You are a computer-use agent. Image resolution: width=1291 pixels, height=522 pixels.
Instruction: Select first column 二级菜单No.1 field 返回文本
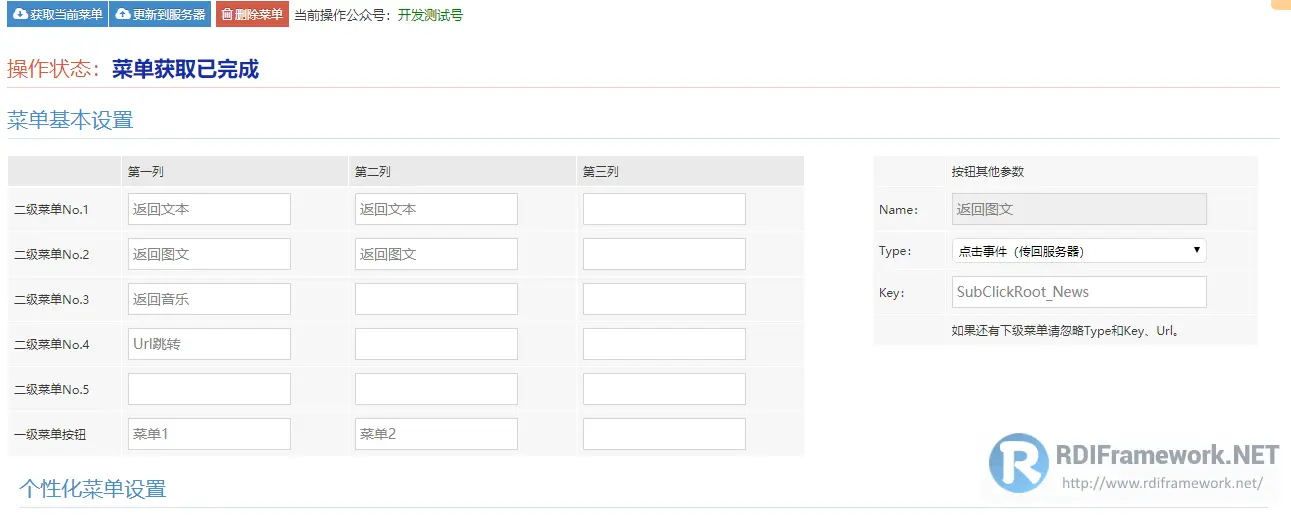coord(209,209)
